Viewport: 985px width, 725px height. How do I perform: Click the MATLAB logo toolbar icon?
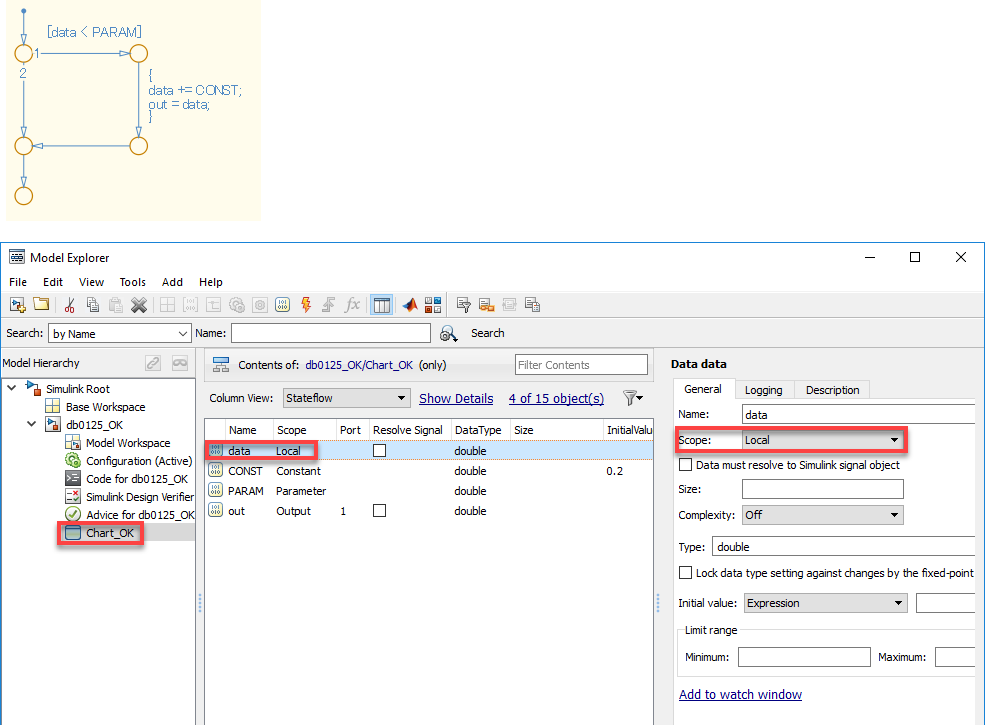[410, 305]
